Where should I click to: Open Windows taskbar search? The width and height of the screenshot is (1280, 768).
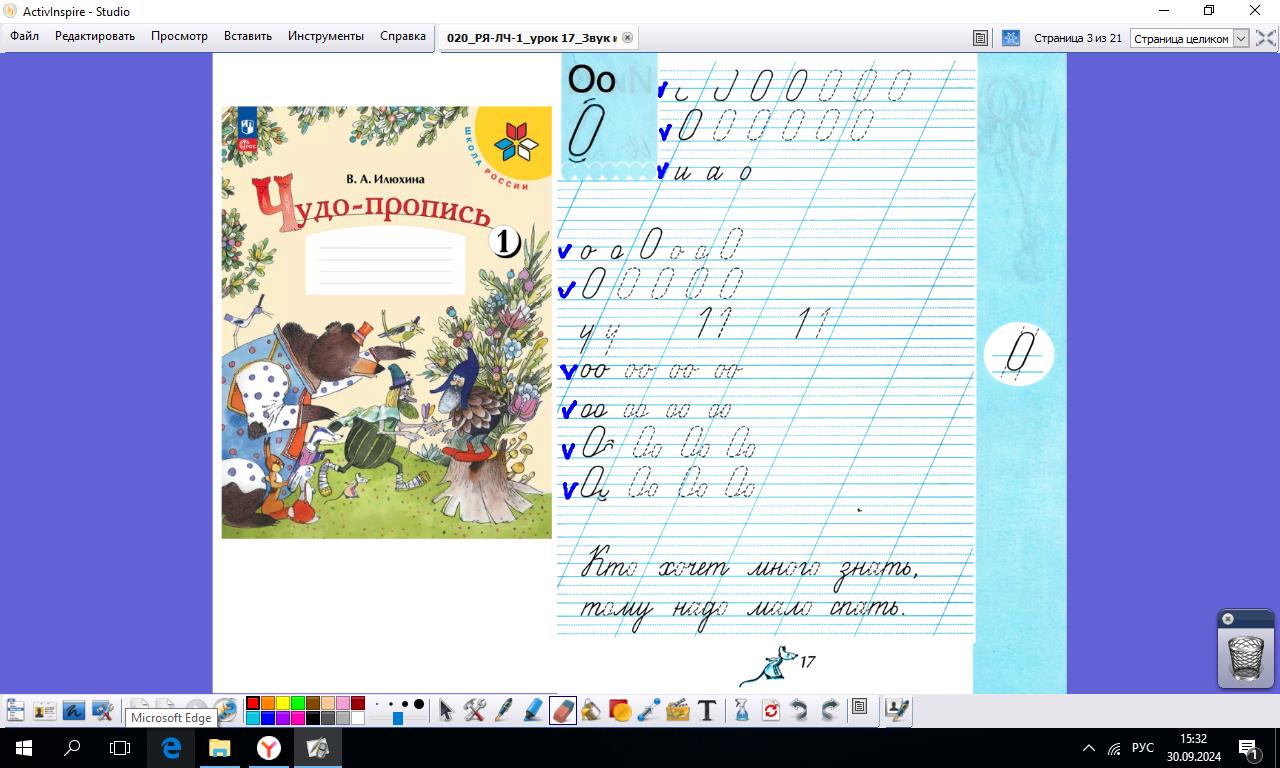72,748
